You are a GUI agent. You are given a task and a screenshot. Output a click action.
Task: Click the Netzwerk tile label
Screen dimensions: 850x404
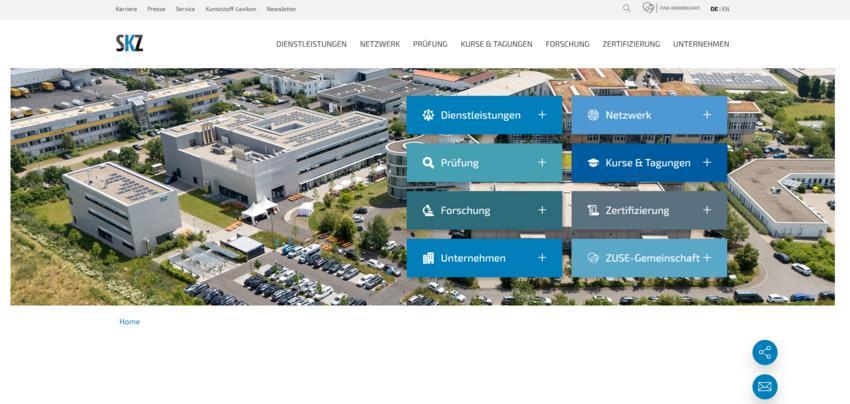pyautogui.click(x=628, y=115)
